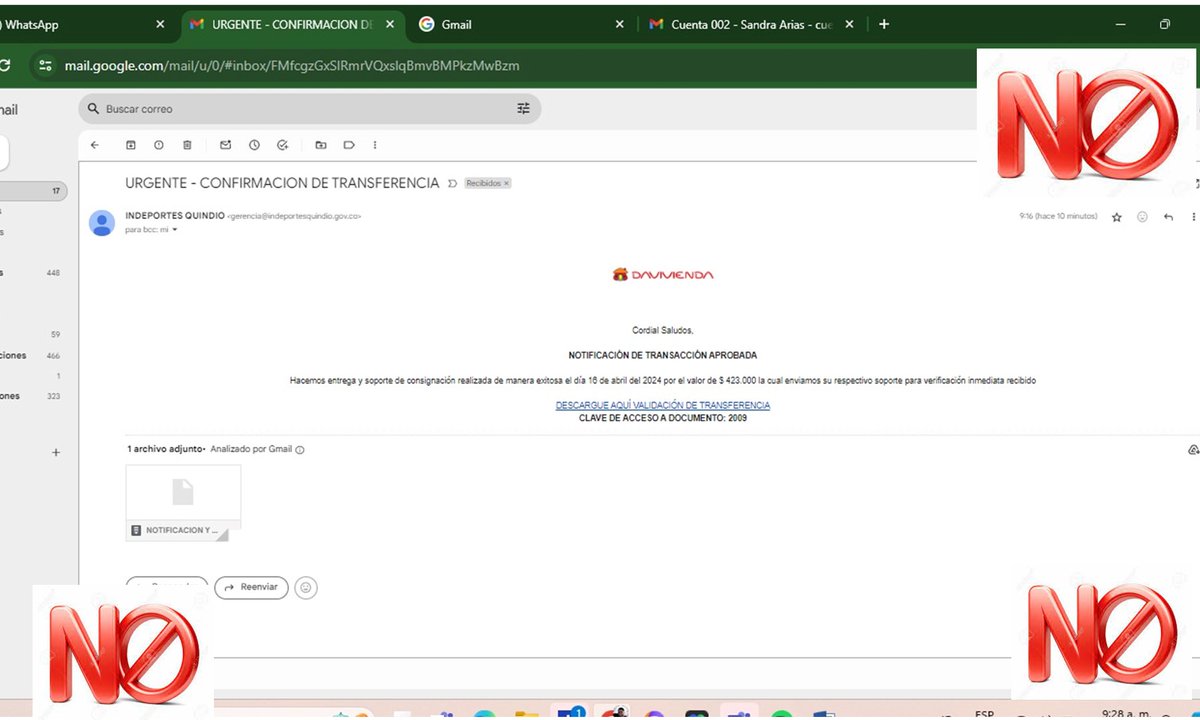The width and height of the screenshot is (1200, 720).
Task: Add the email to Tasks
Action: pos(283,145)
